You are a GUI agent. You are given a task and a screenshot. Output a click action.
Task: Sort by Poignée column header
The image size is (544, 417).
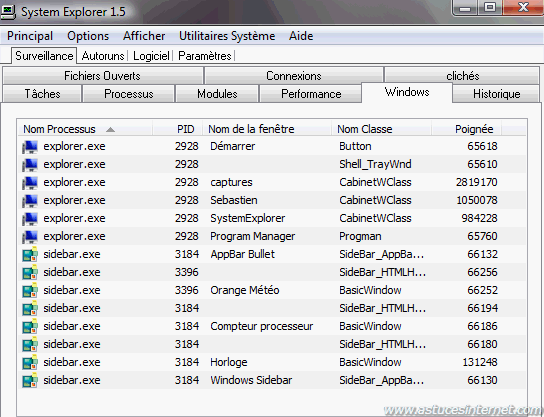[467, 129]
